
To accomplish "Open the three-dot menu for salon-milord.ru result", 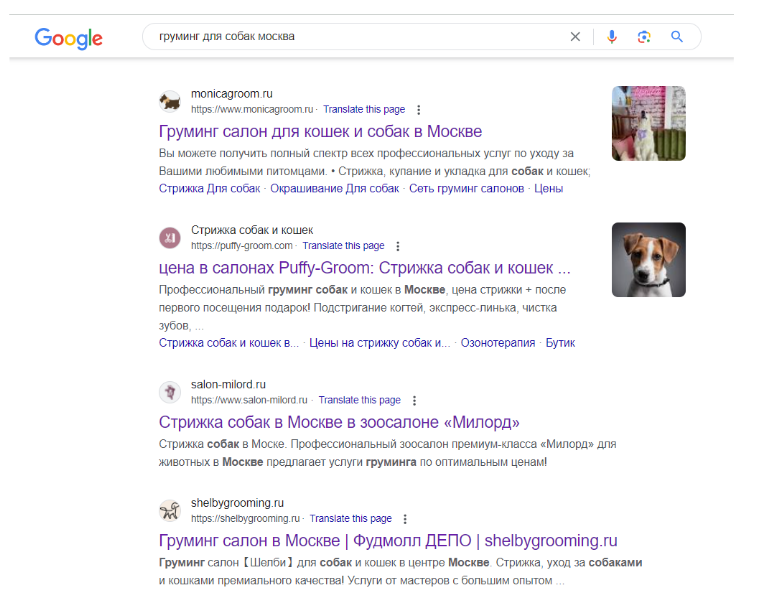I will (x=414, y=400).
